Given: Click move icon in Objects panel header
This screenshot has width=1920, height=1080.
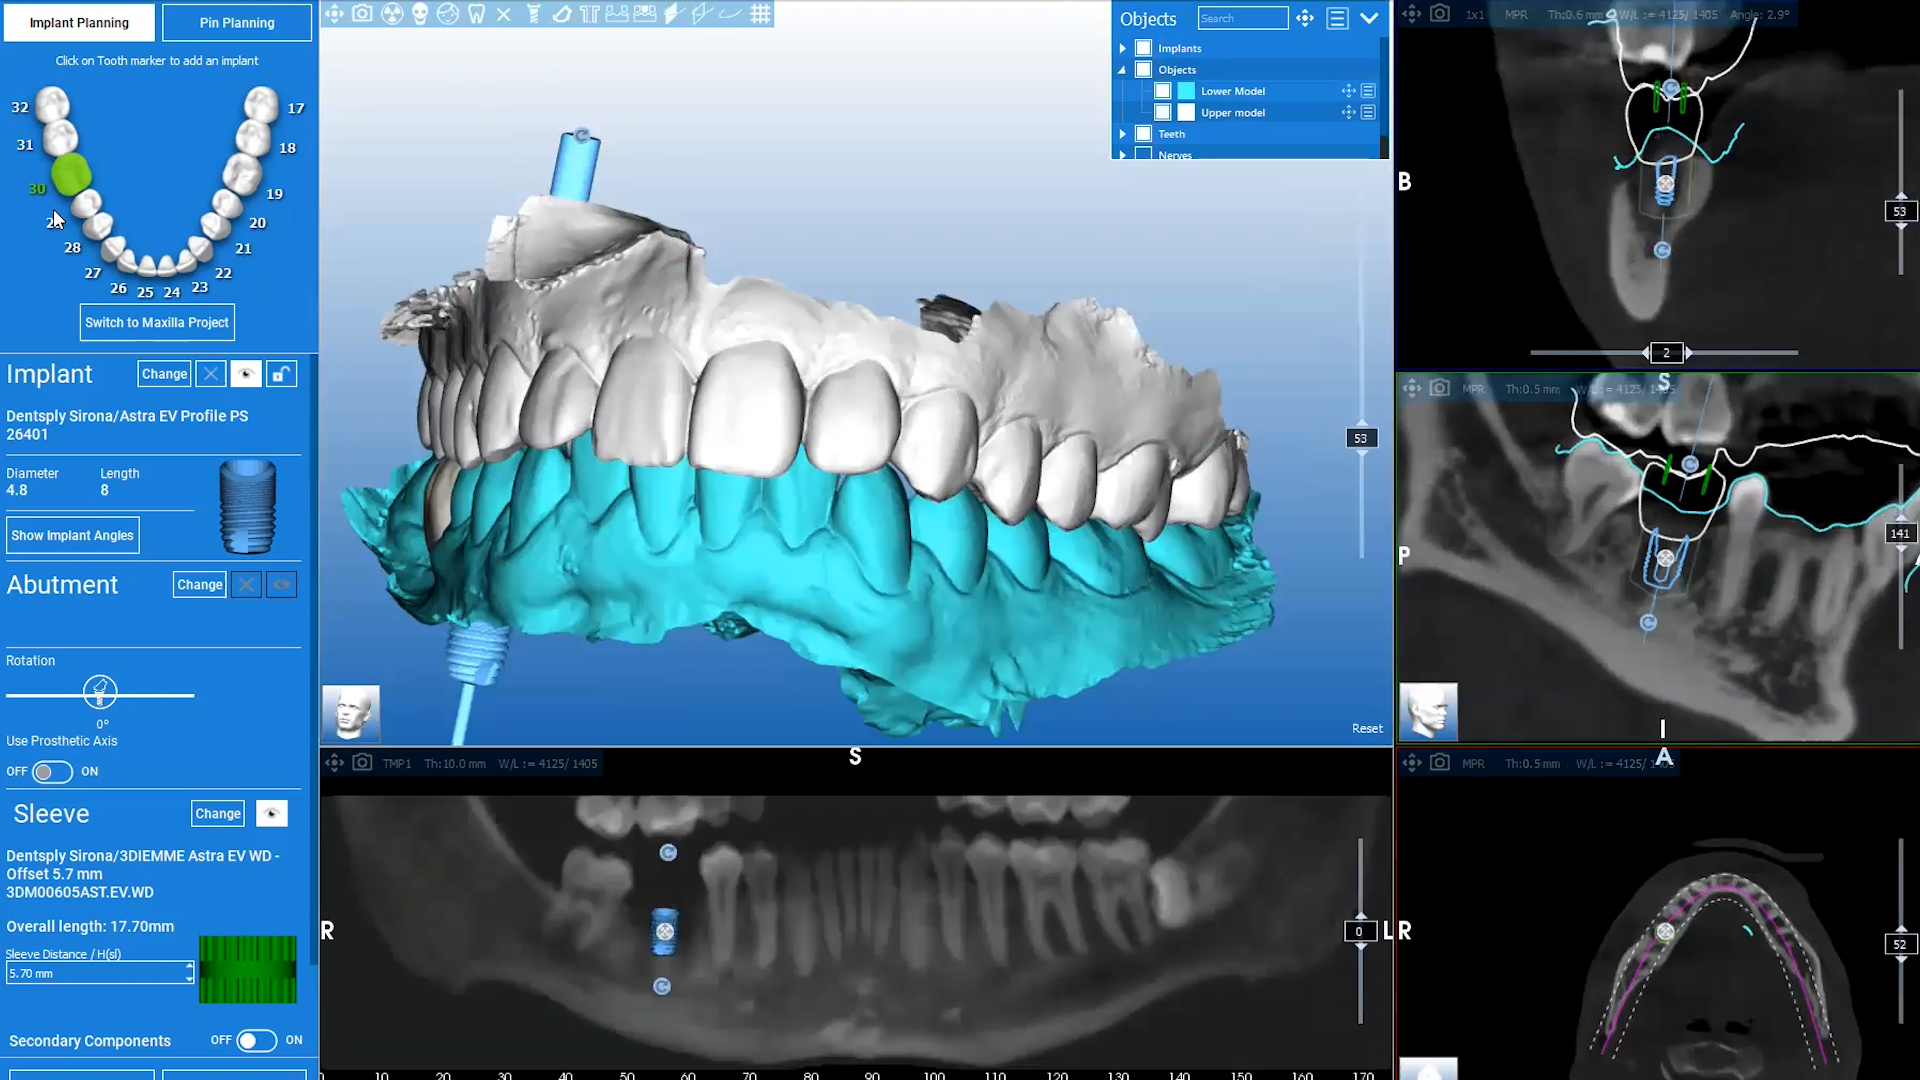Looking at the screenshot, I should pos(1305,18).
